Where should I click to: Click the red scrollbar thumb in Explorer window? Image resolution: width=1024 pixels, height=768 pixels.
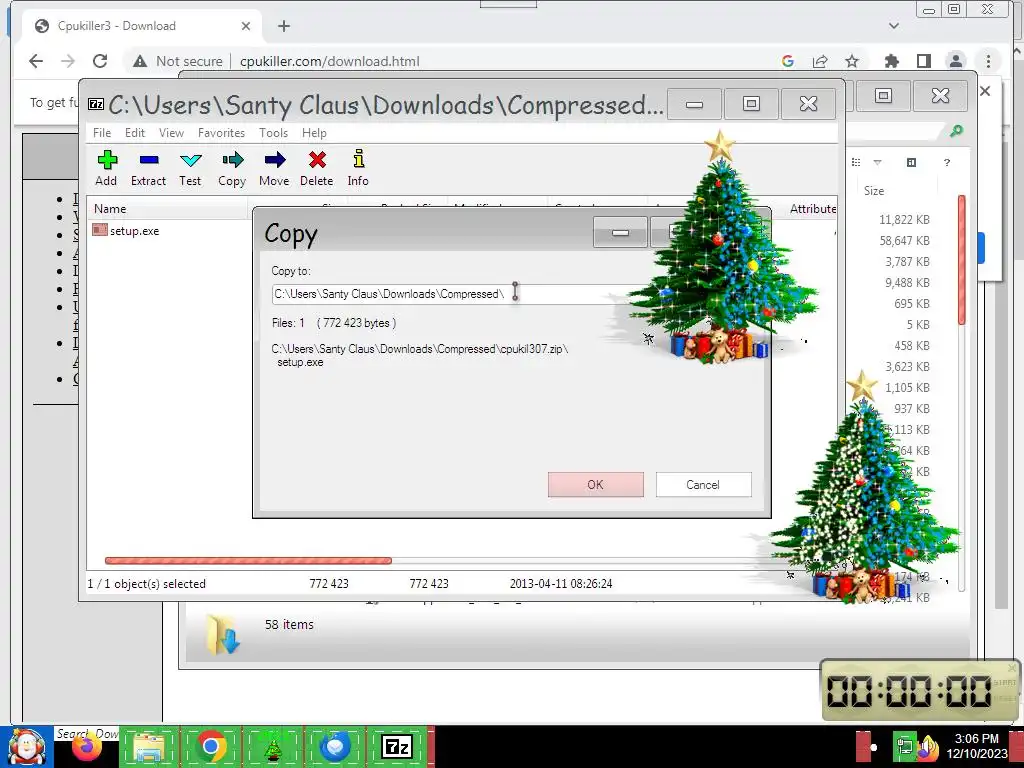961,259
